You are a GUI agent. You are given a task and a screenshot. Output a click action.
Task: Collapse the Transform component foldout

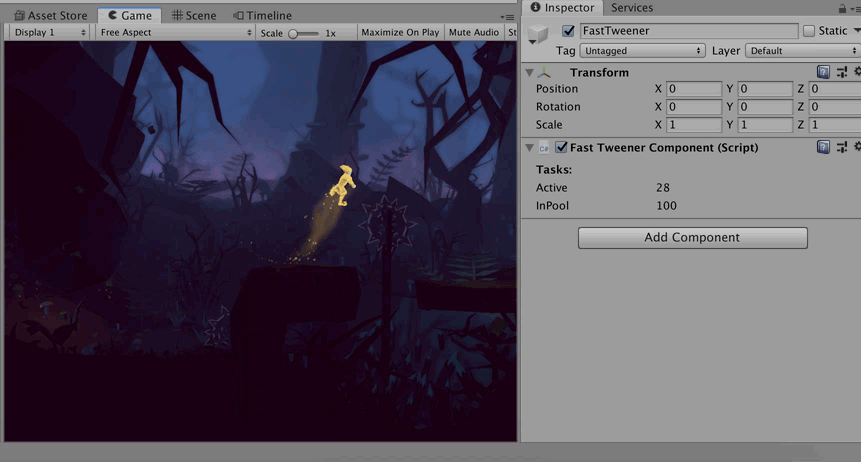pyautogui.click(x=529, y=73)
